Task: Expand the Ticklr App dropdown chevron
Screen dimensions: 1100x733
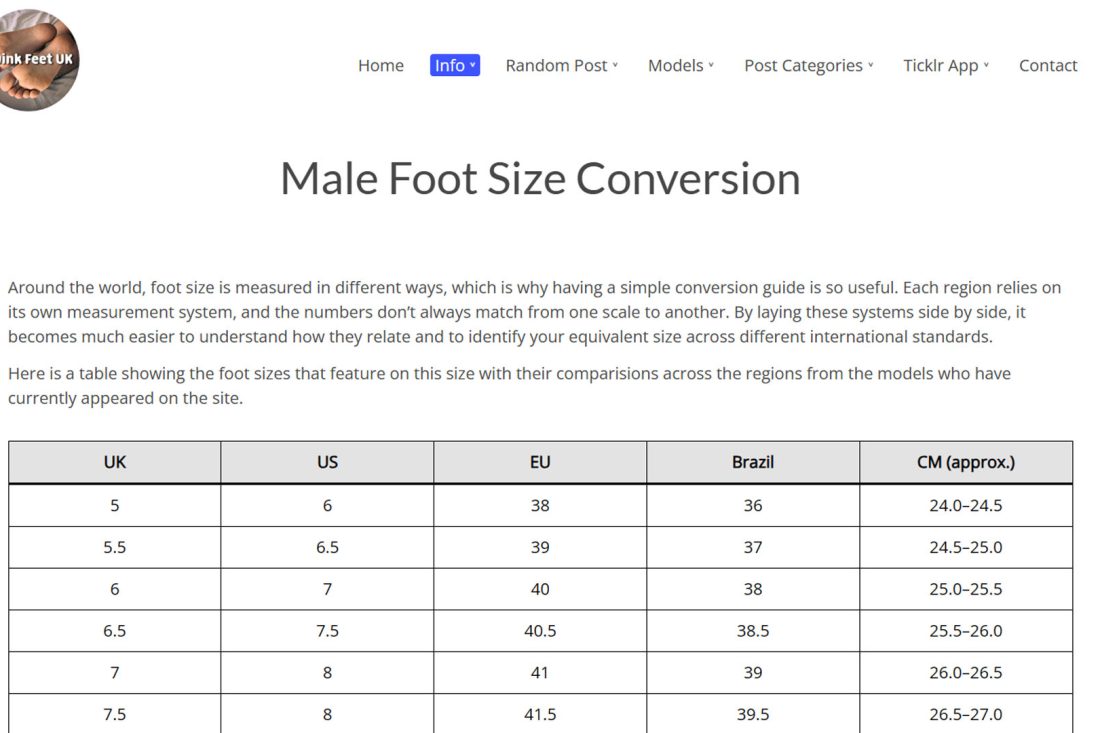Action: [x=986, y=66]
